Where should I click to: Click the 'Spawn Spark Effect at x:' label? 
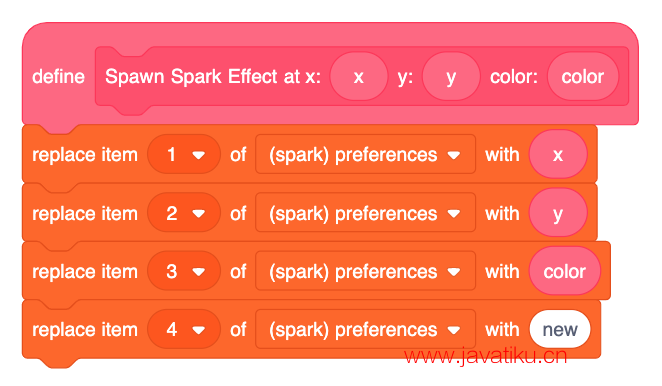[x=213, y=76]
